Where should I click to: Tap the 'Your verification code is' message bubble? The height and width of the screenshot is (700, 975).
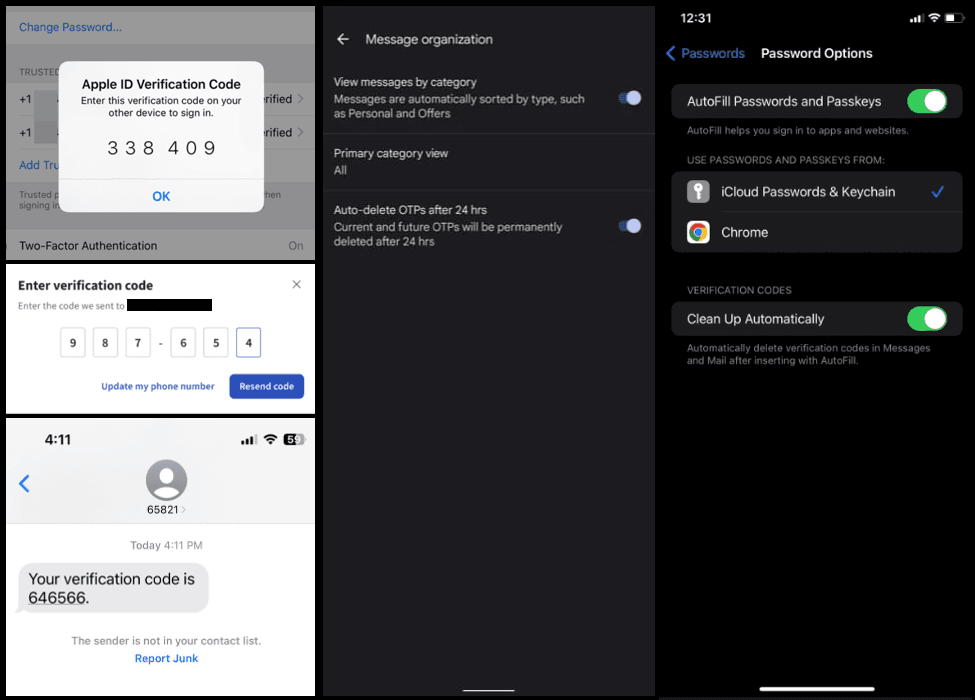click(113, 588)
